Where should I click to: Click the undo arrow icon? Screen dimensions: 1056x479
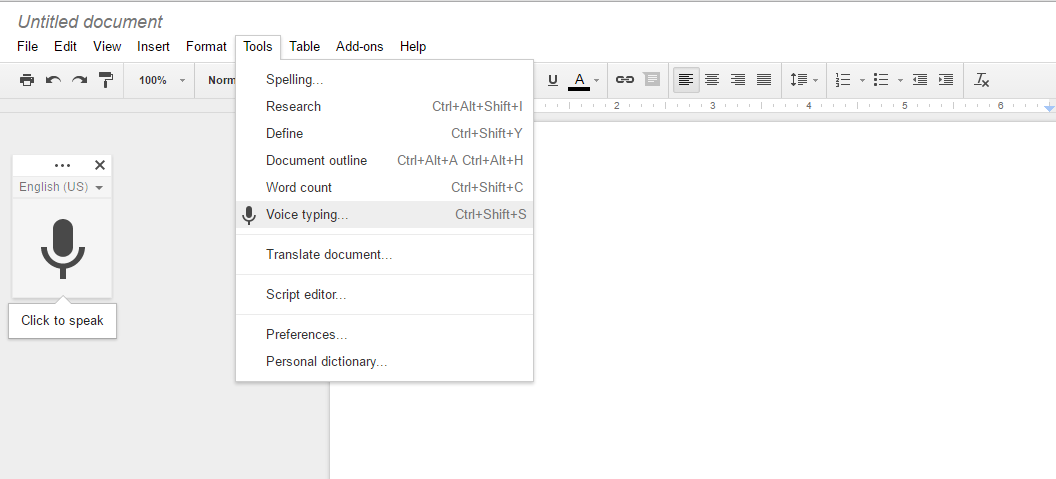[x=53, y=80]
